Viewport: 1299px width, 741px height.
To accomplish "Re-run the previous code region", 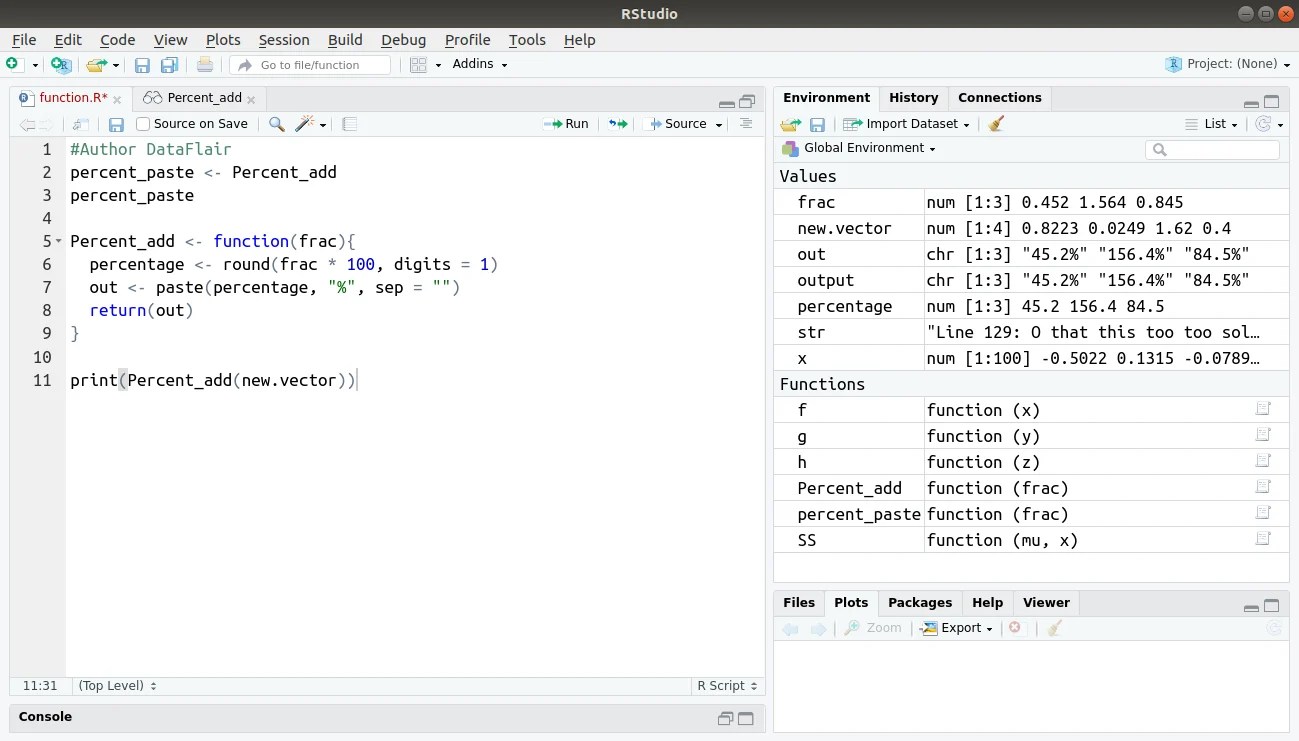I will click(x=617, y=123).
